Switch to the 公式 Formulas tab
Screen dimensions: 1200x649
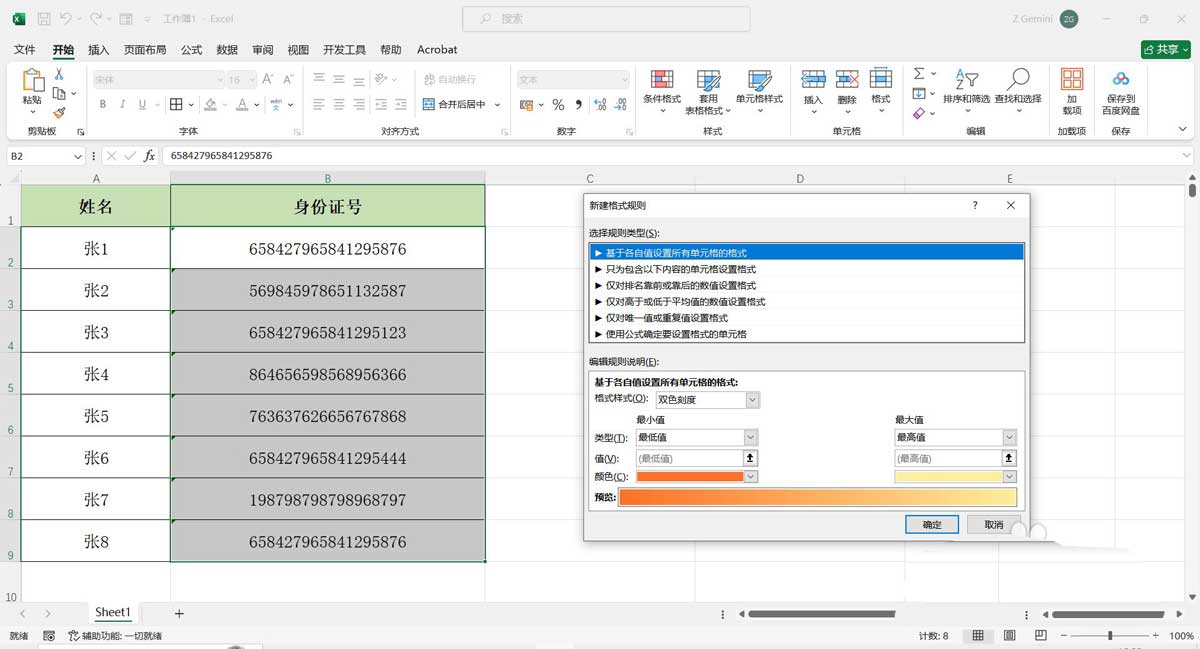click(191, 49)
